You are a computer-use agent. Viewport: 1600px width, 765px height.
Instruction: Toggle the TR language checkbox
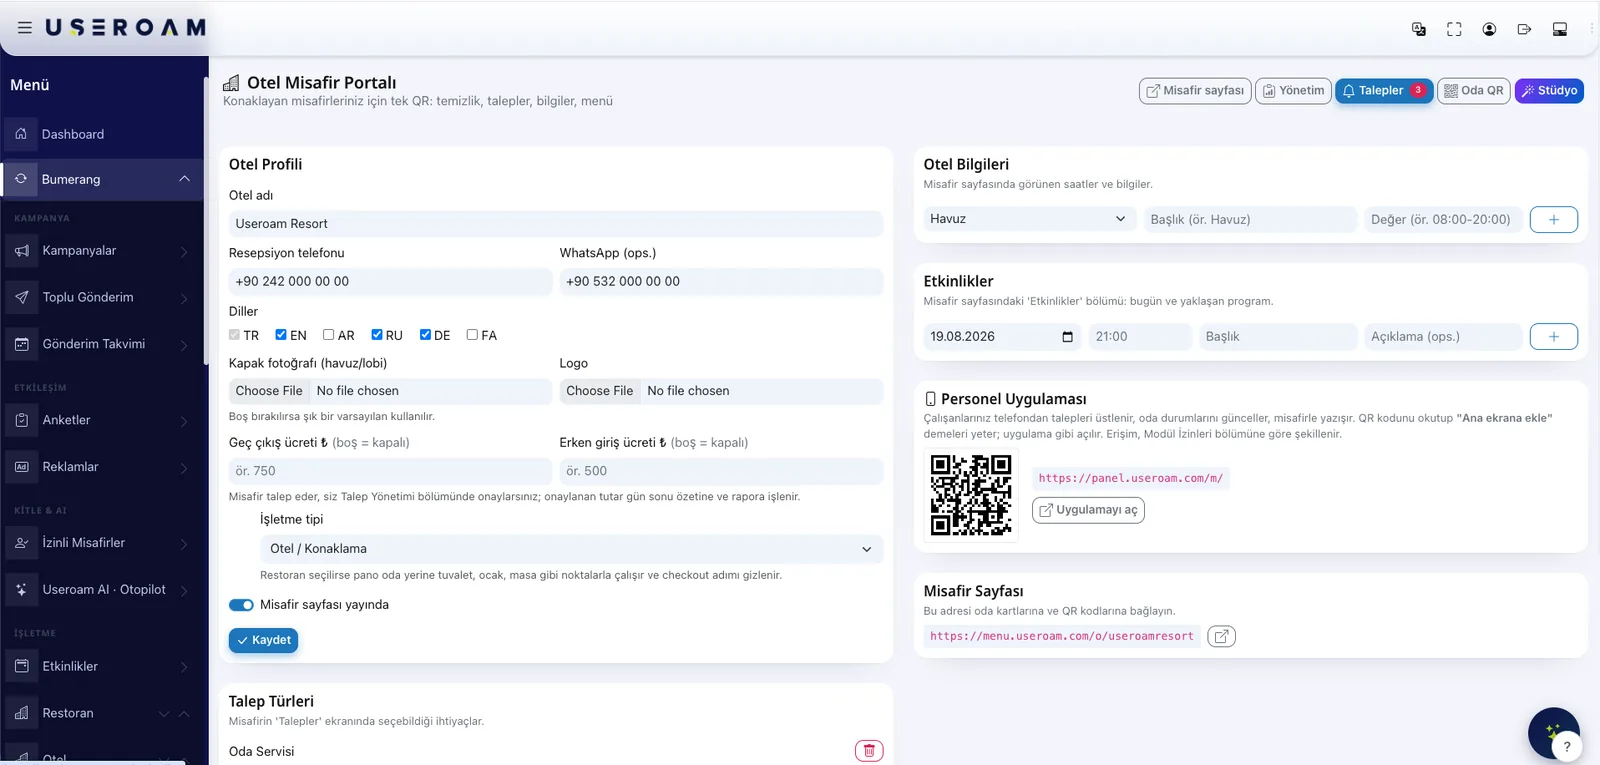(234, 335)
